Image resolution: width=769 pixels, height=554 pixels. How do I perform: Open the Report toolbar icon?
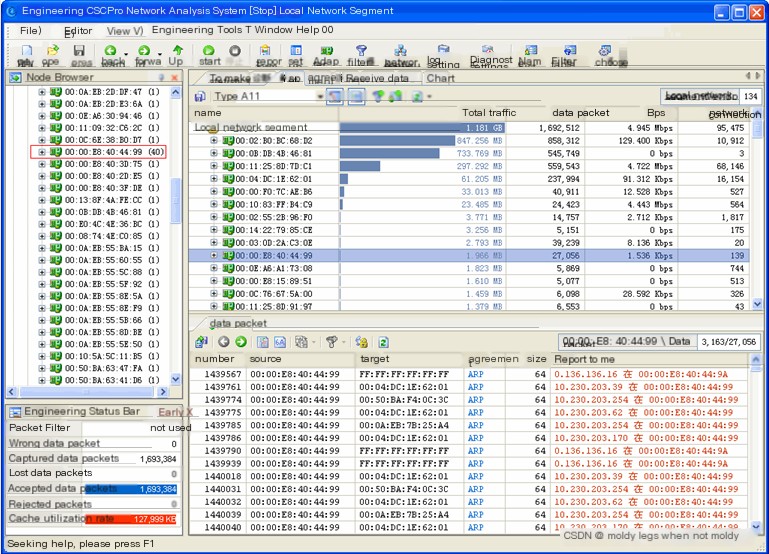[265, 50]
